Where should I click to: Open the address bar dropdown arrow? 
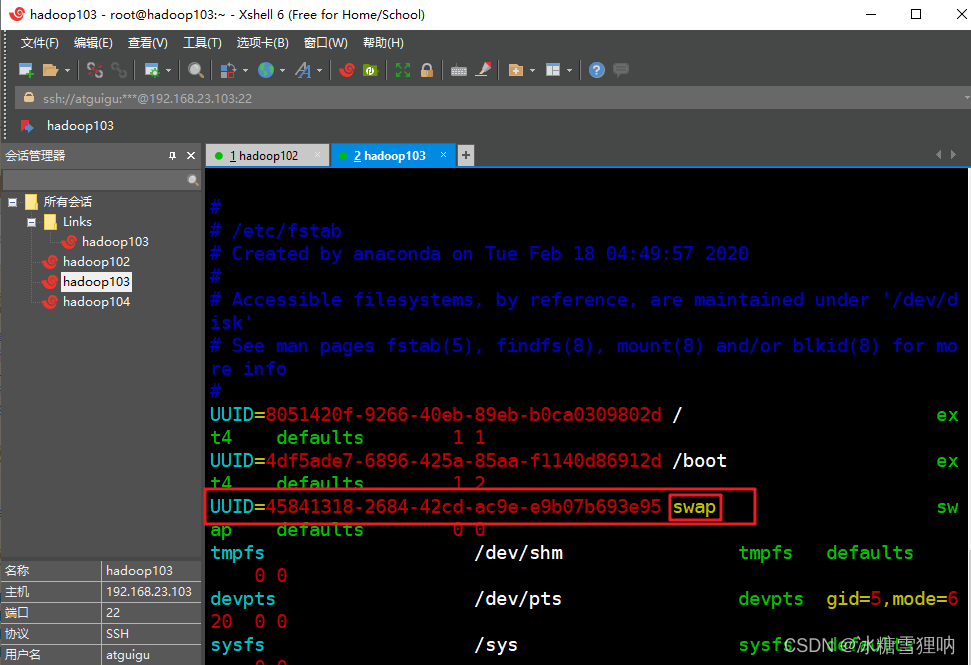(966, 98)
